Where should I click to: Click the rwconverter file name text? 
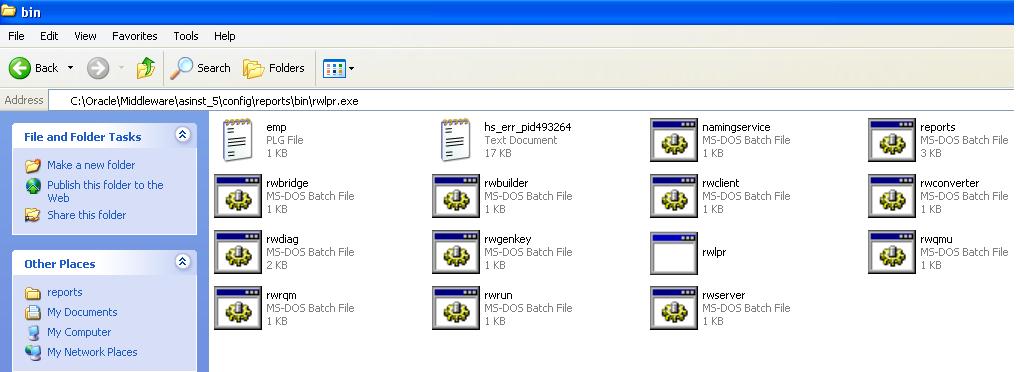click(949, 183)
